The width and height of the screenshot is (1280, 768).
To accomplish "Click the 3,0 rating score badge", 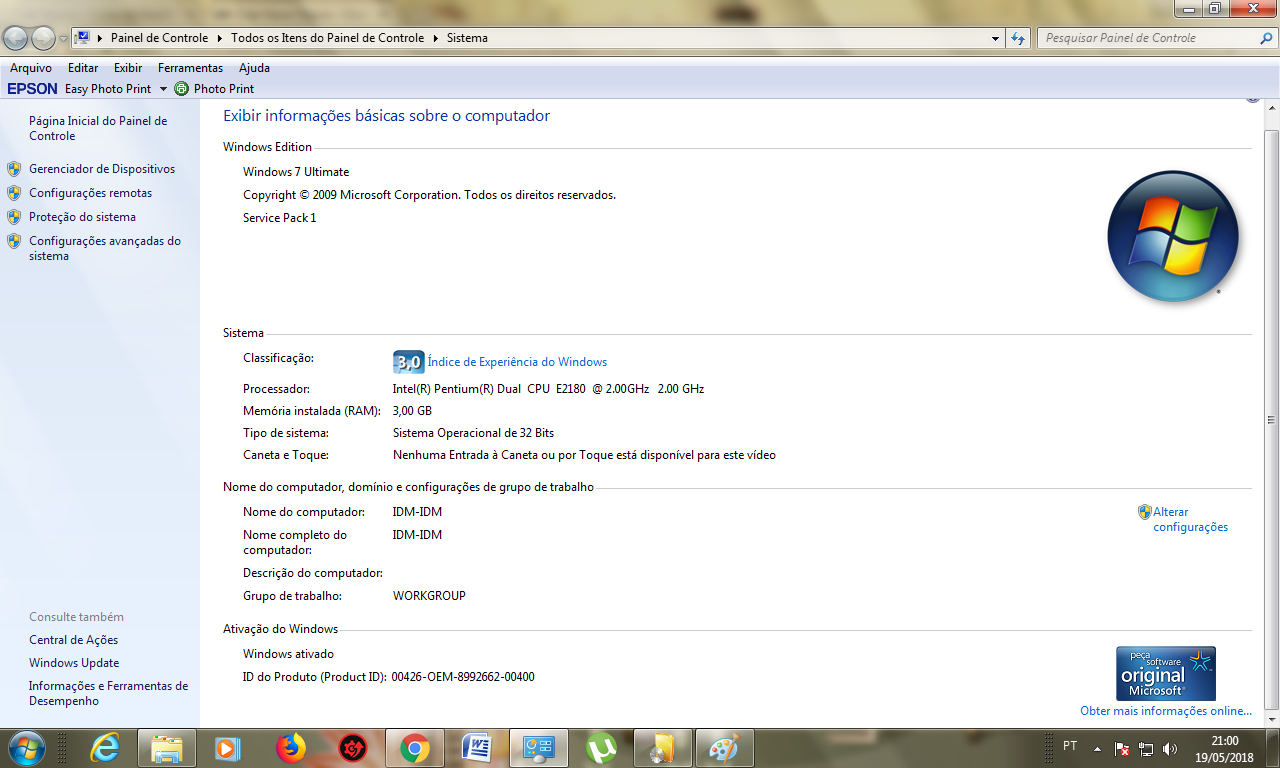I will (408, 362).
